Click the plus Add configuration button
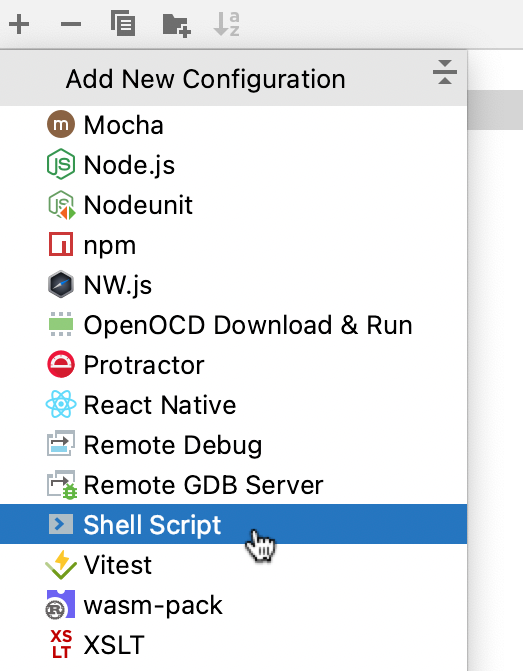Viewport: 523px width, 671px height. [x=19, y=24]
